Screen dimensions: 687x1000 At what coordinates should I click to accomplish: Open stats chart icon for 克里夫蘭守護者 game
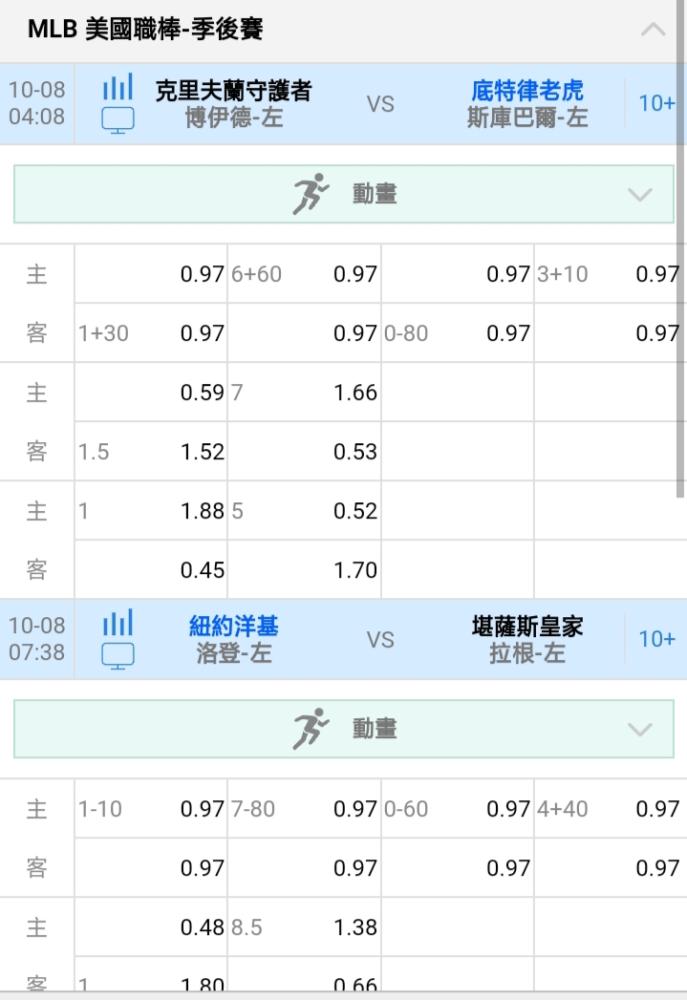[118, 87]
